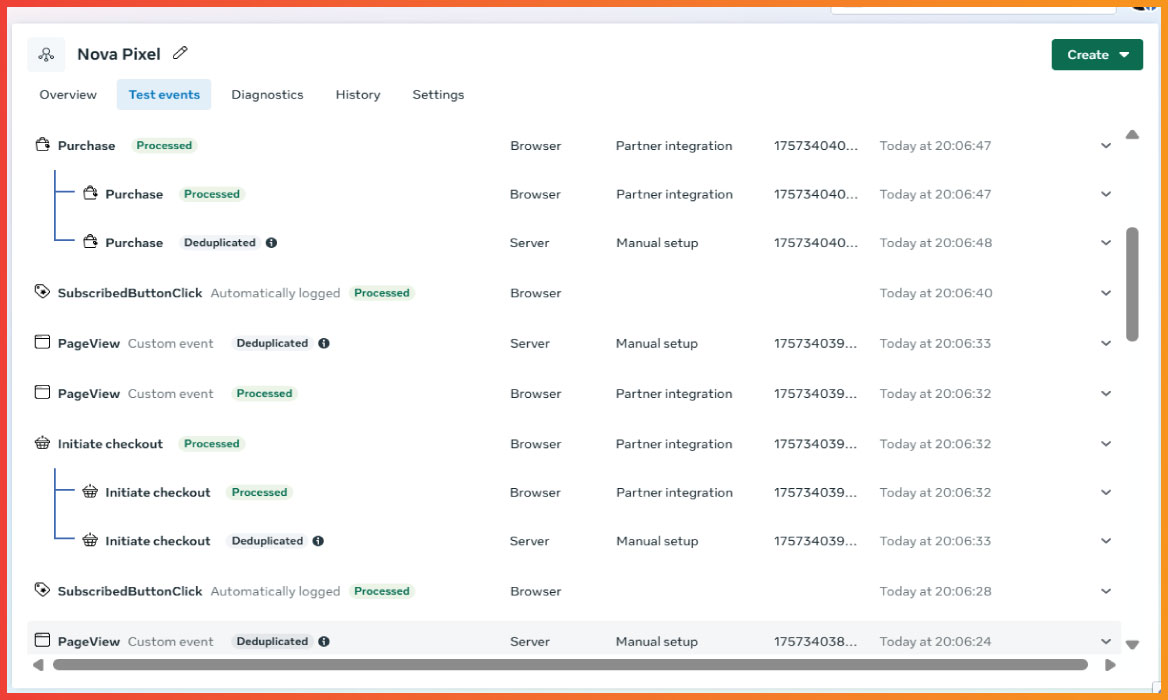Click the shopping bag icon on the top Purchase event
The width and height of the screenshot is (1168, 700).
(42, 145)
